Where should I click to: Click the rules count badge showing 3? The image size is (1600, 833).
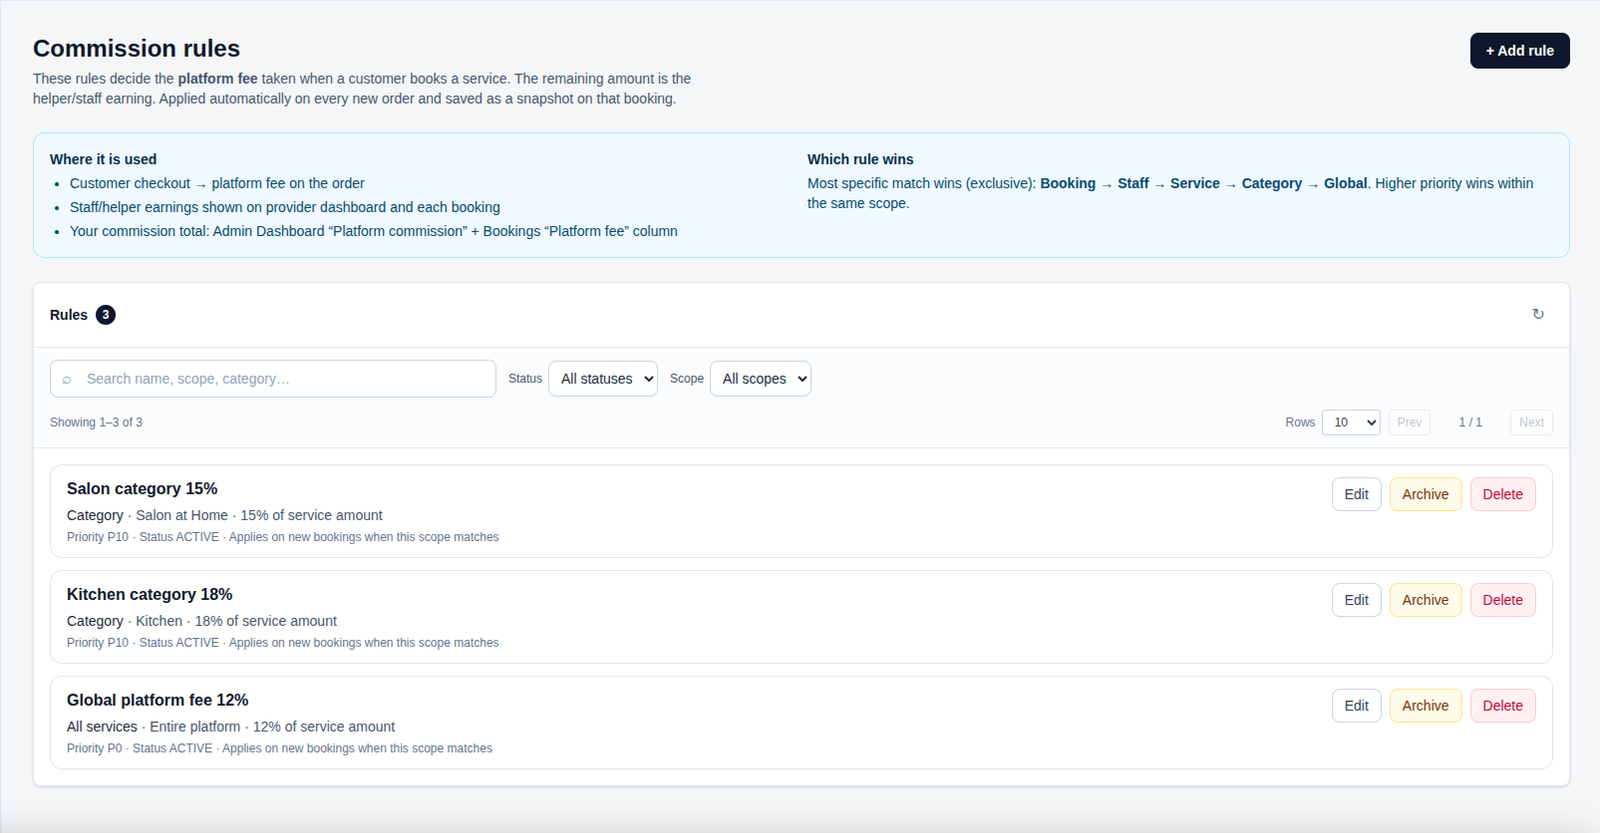click(x=105, y=314)
